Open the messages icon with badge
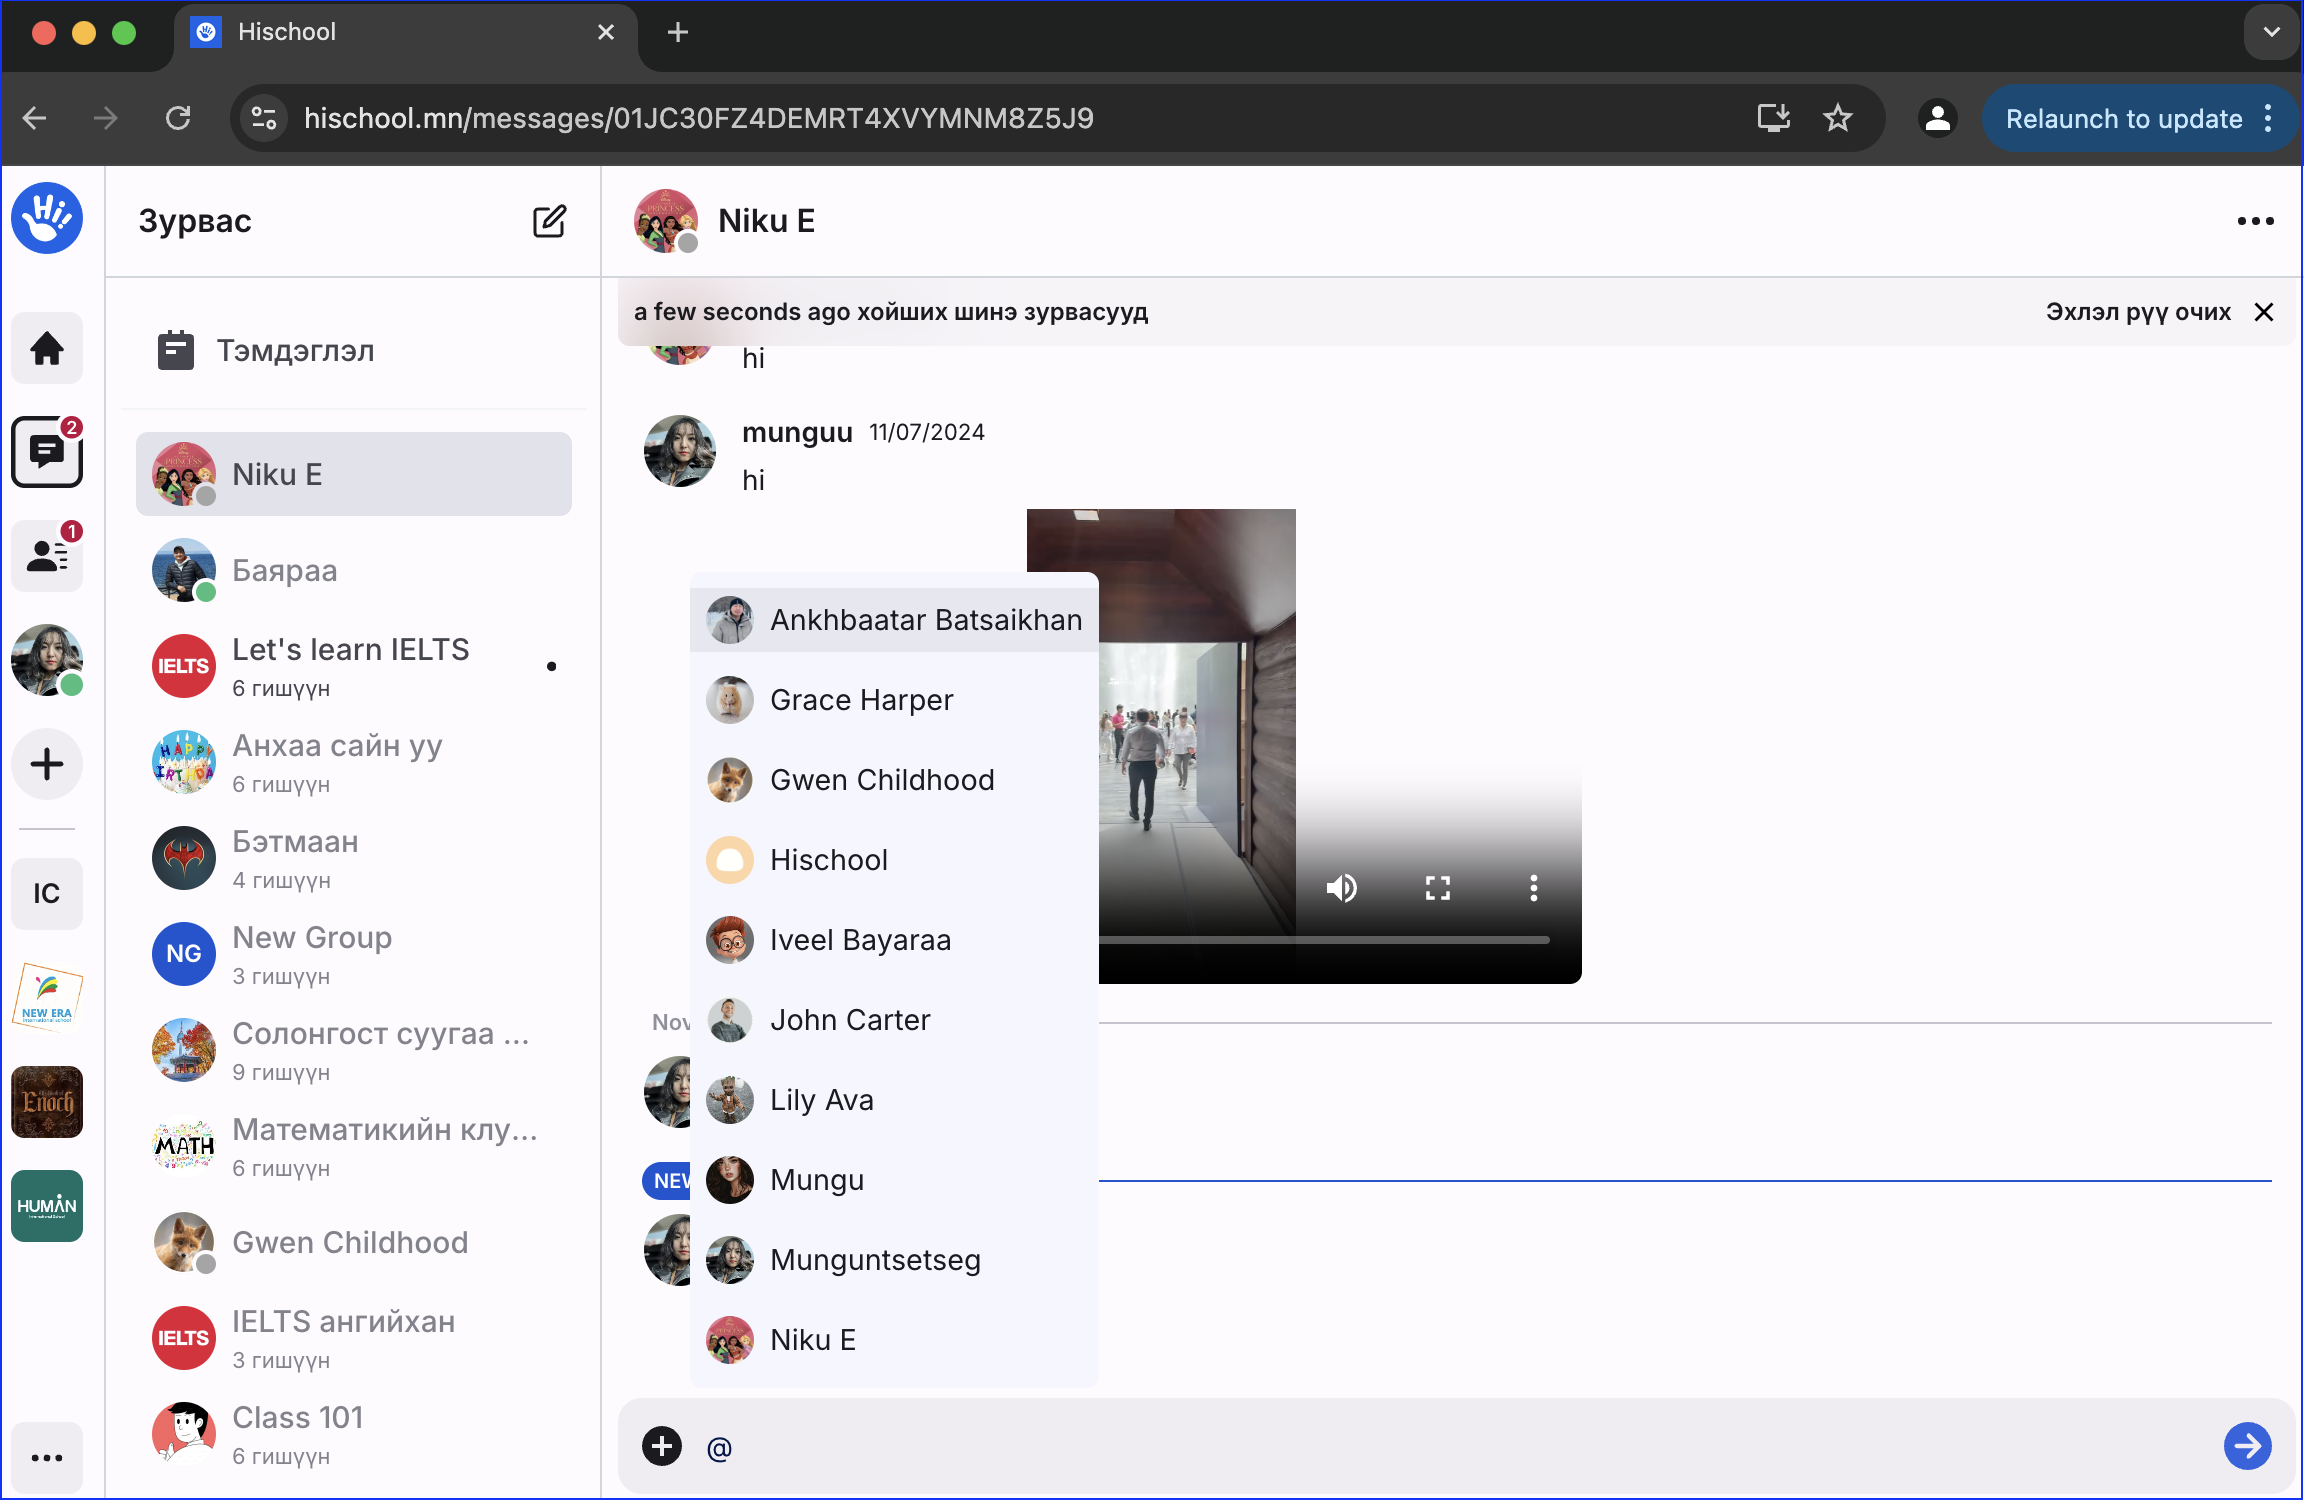 tap(46, 452)
